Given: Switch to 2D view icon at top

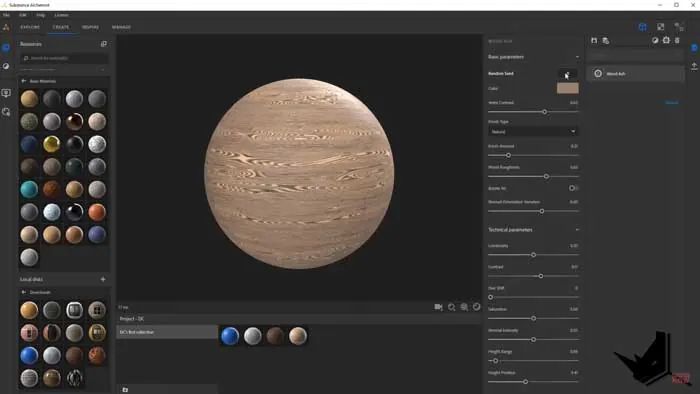Looking at the screenshot, I should tap(661, 27).
